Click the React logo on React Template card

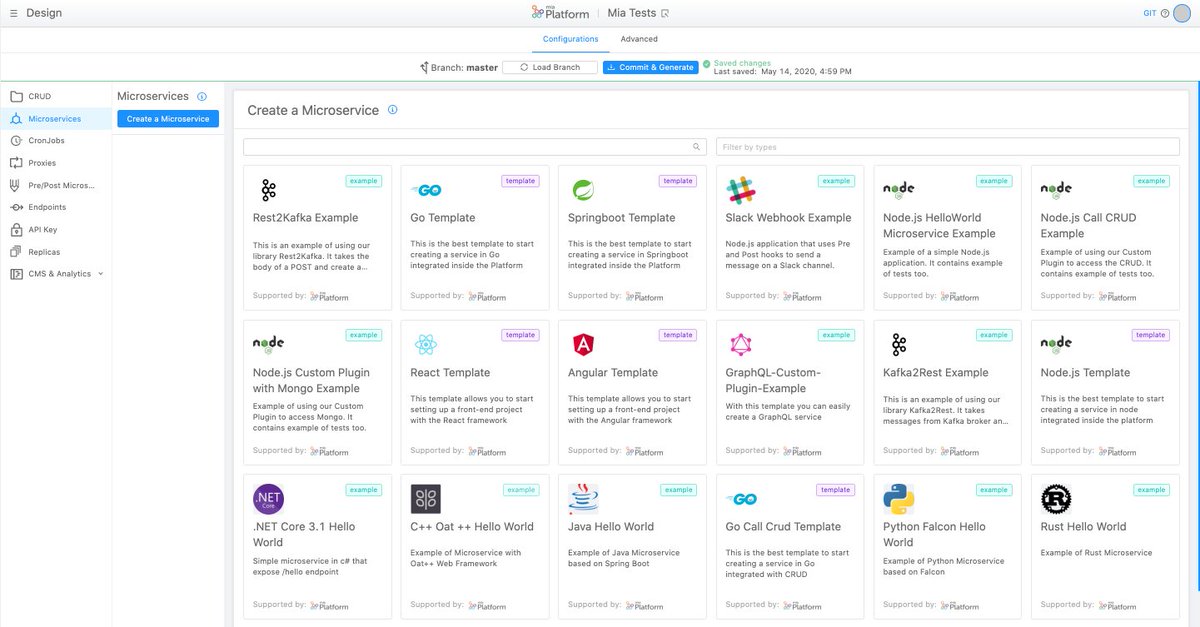point(426,345)
